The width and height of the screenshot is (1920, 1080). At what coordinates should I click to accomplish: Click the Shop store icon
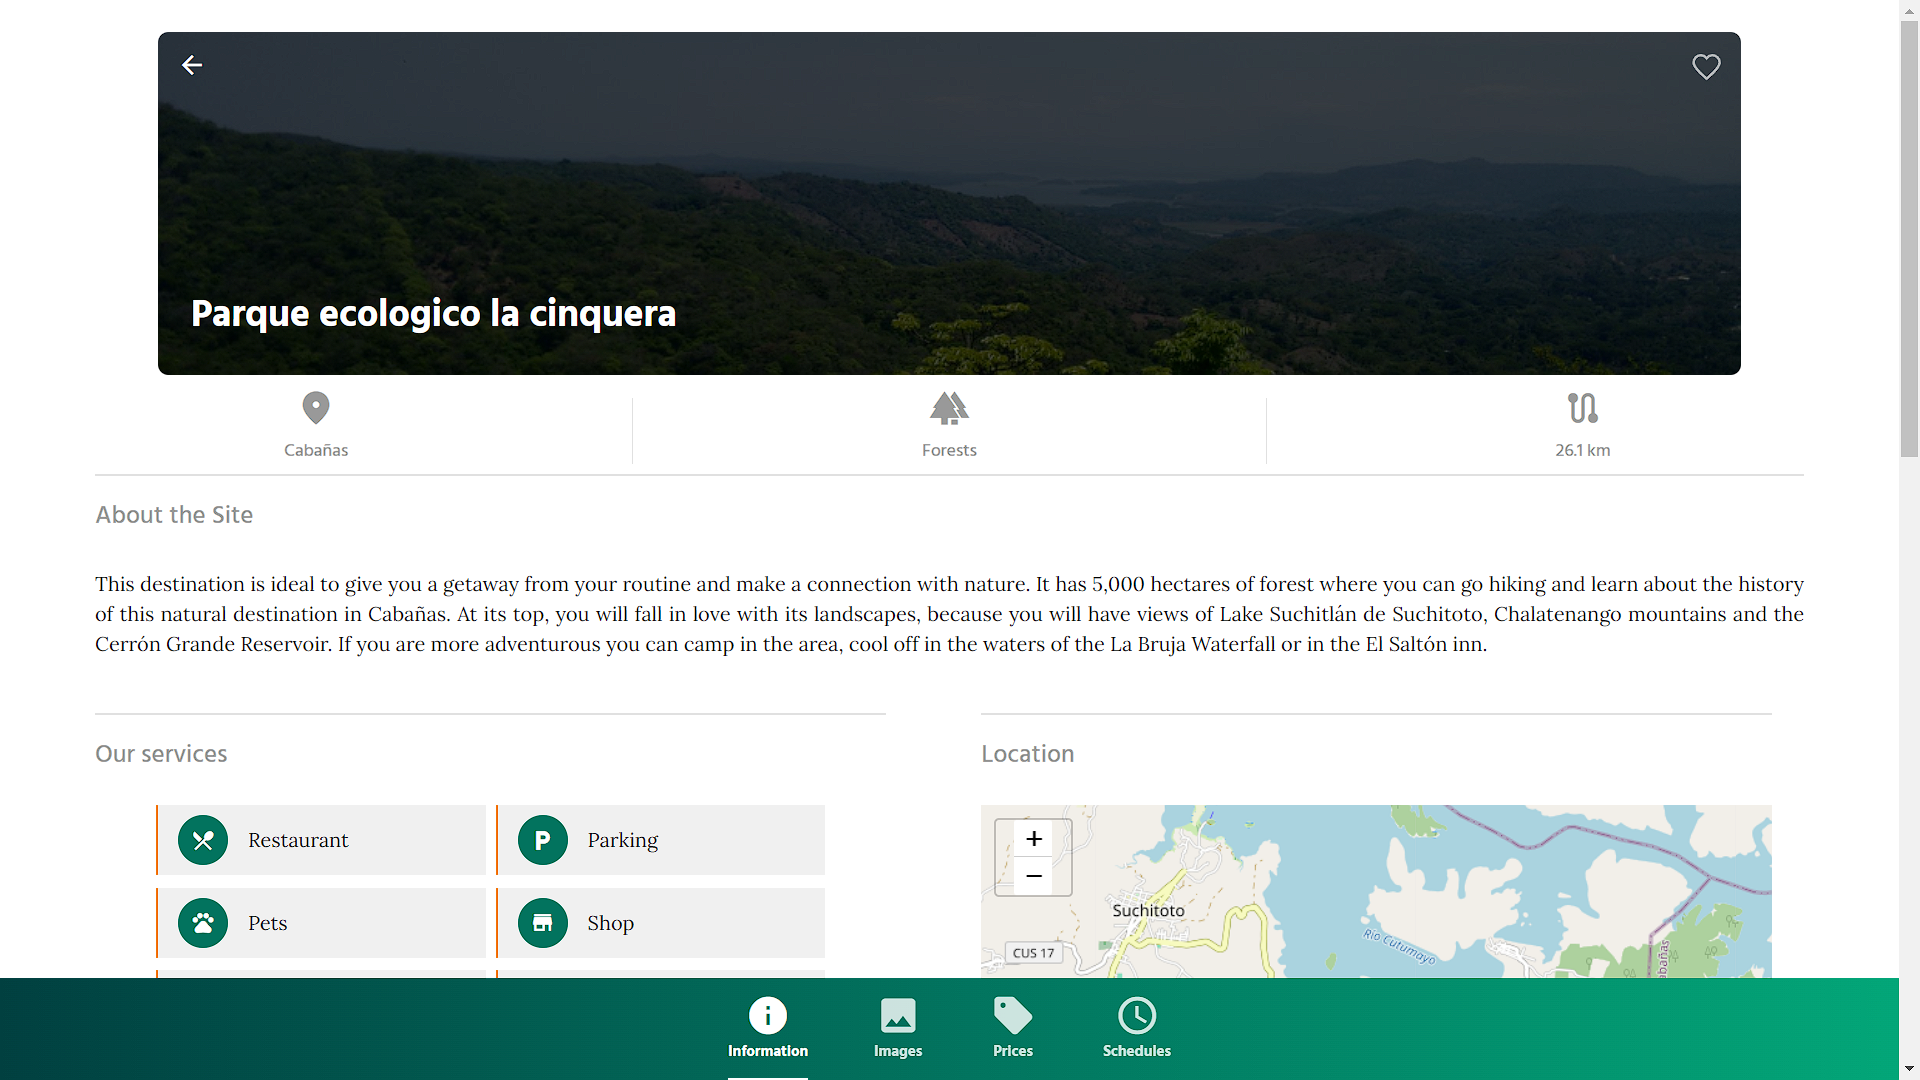pos(543,923)
